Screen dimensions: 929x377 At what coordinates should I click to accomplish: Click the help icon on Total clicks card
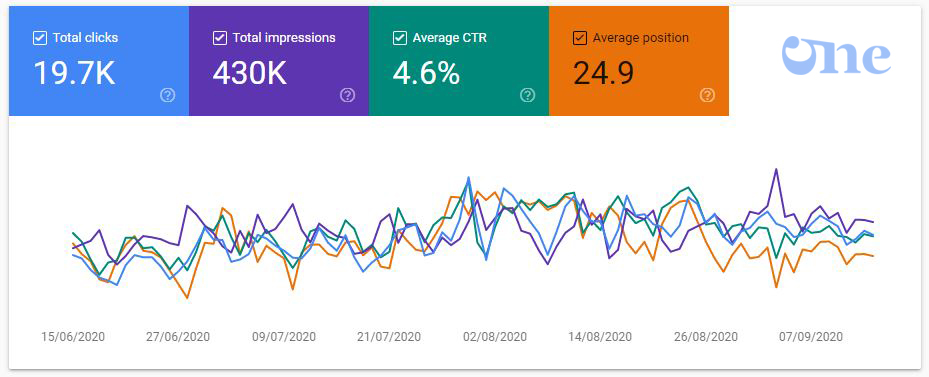tap(168, 95)
